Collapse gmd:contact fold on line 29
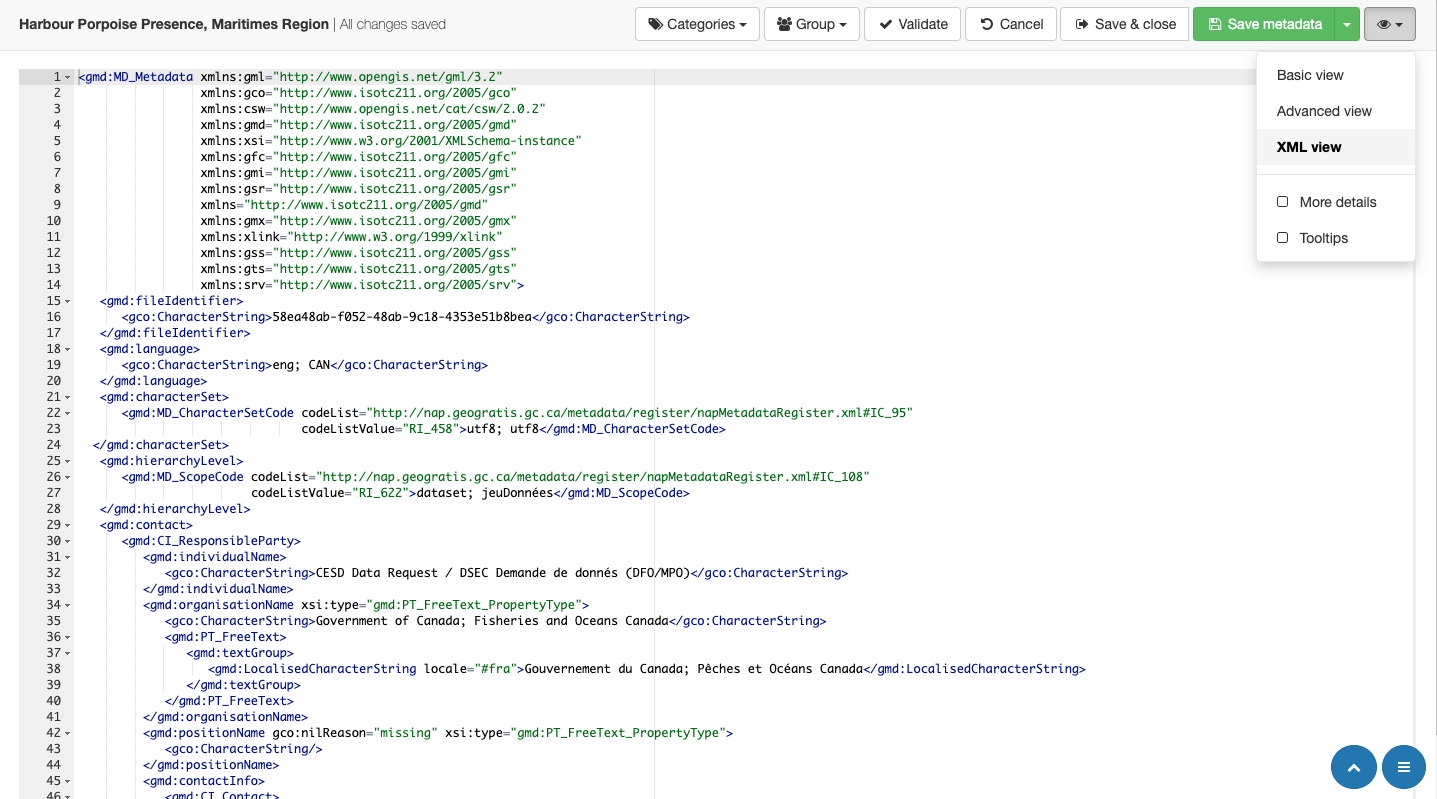The height and width of the screenshot is (799, 1437). pos(67,525)
